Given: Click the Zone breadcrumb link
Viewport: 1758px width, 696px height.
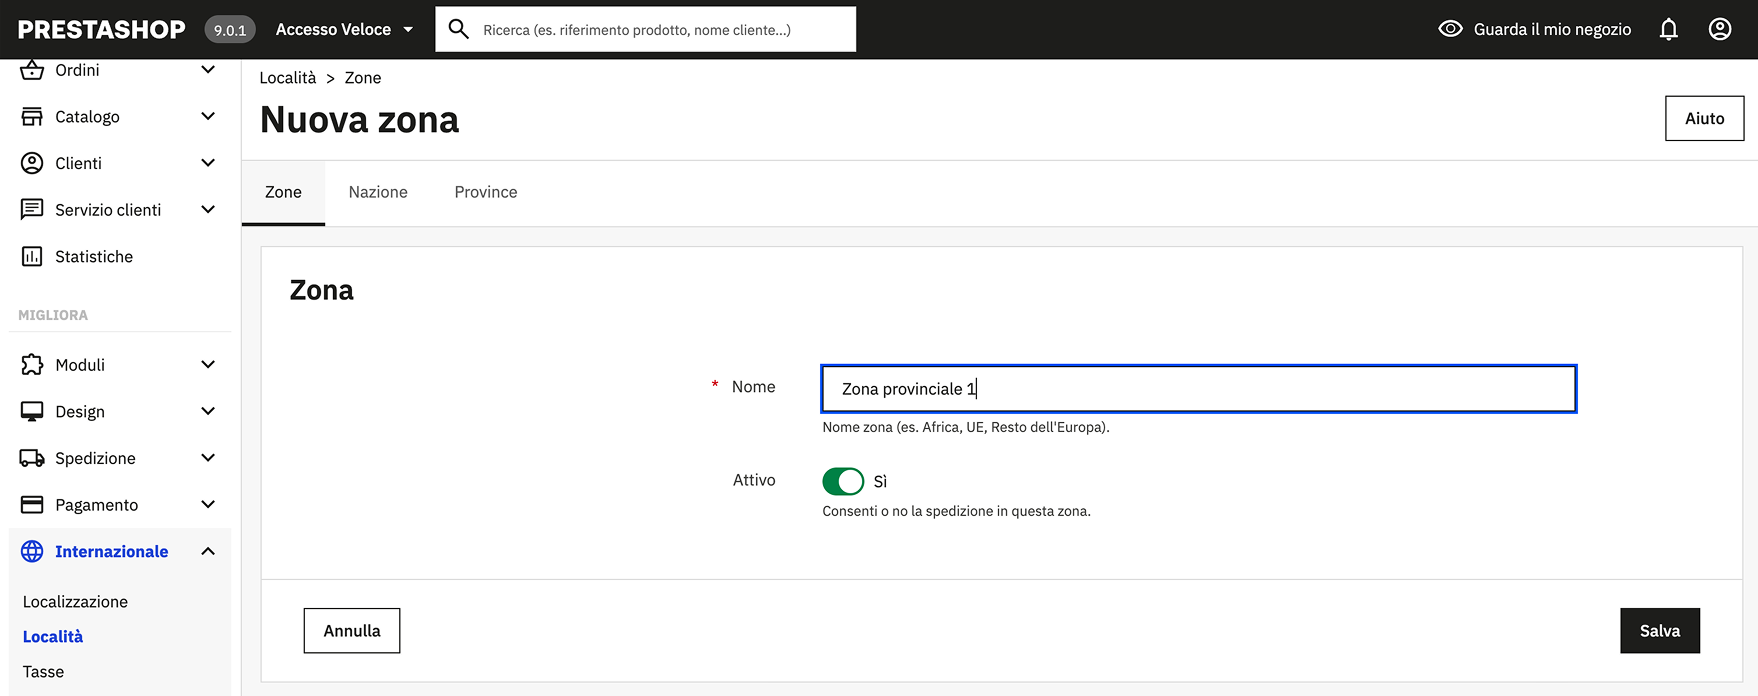Looking at the screenshot, I should [363, 78].
